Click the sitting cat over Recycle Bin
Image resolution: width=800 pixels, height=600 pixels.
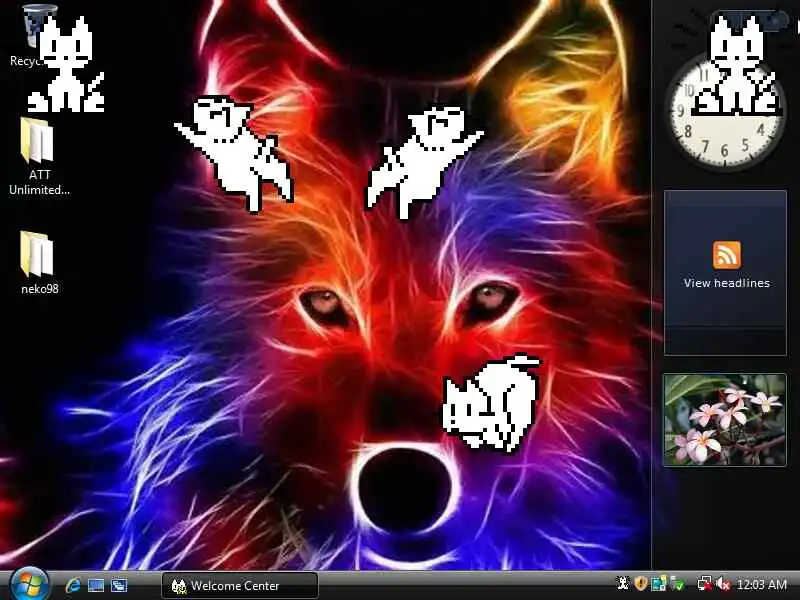pos(66,64)
